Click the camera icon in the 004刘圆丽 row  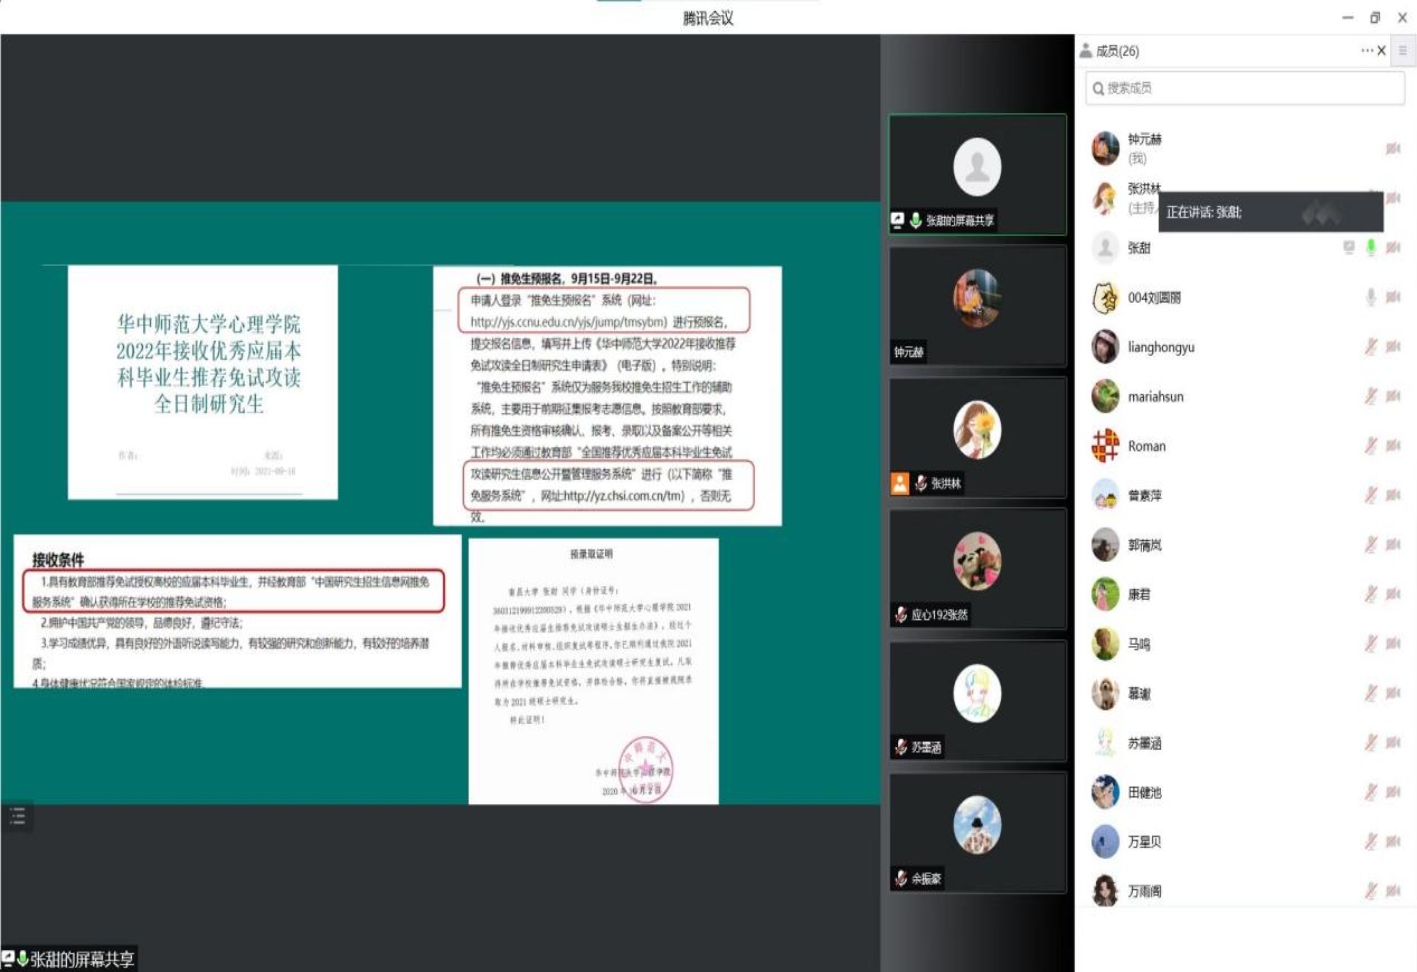(1393, 297)
